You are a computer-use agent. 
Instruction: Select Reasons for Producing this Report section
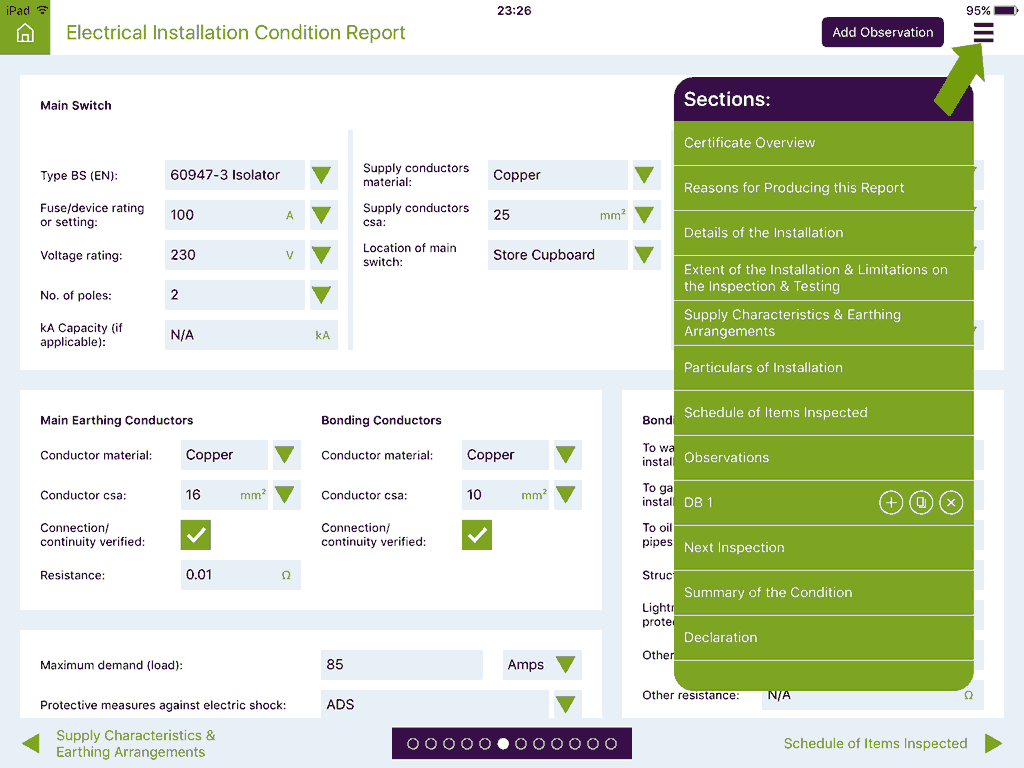pos(824,188)
